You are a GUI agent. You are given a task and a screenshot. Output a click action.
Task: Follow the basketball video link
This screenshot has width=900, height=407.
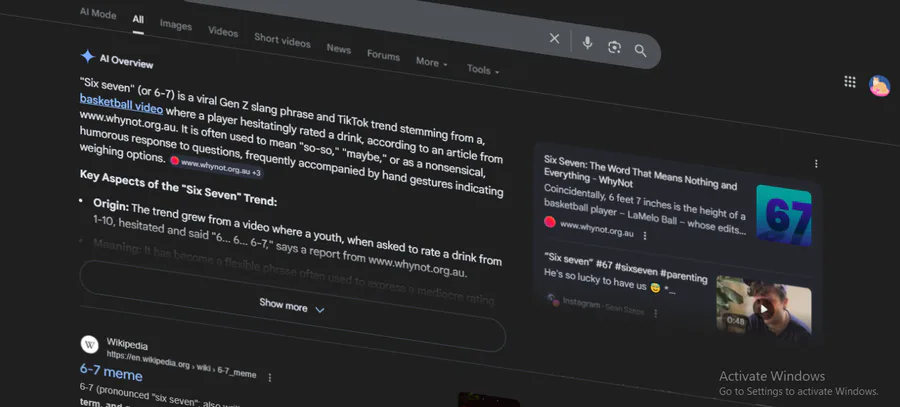(x=121, y=104)
